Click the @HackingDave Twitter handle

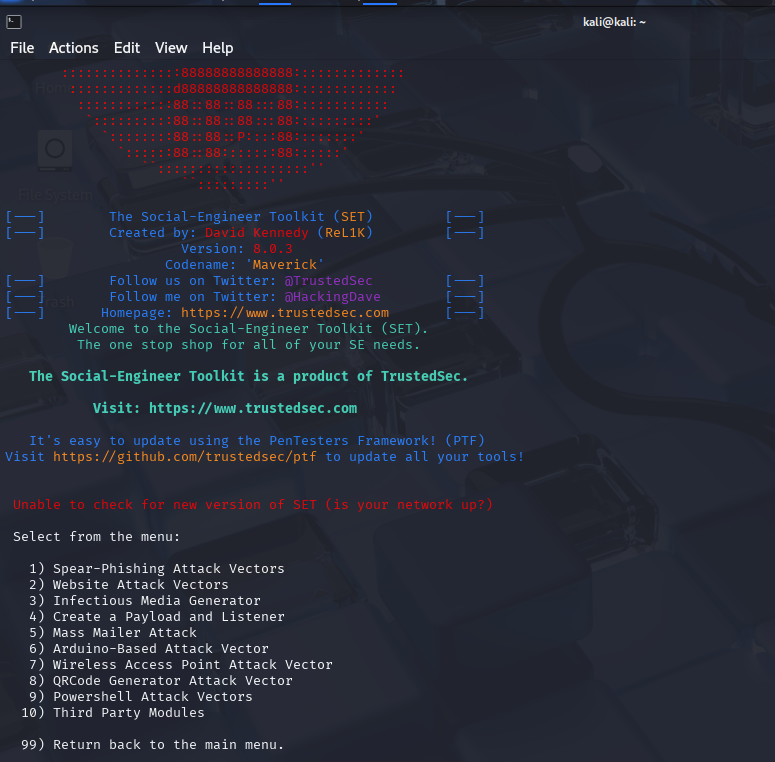coord(332,296)
